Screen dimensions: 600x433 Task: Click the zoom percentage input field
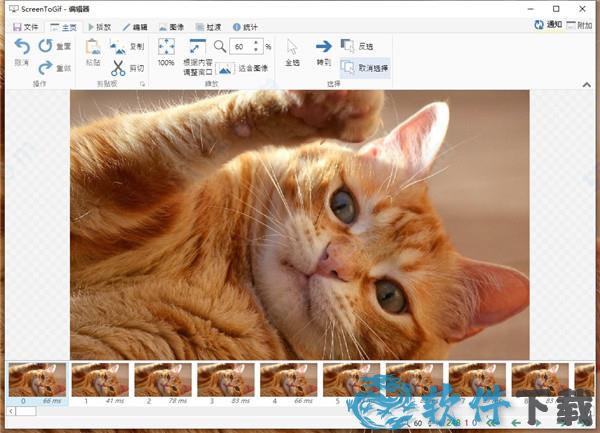tap(243, 46)
